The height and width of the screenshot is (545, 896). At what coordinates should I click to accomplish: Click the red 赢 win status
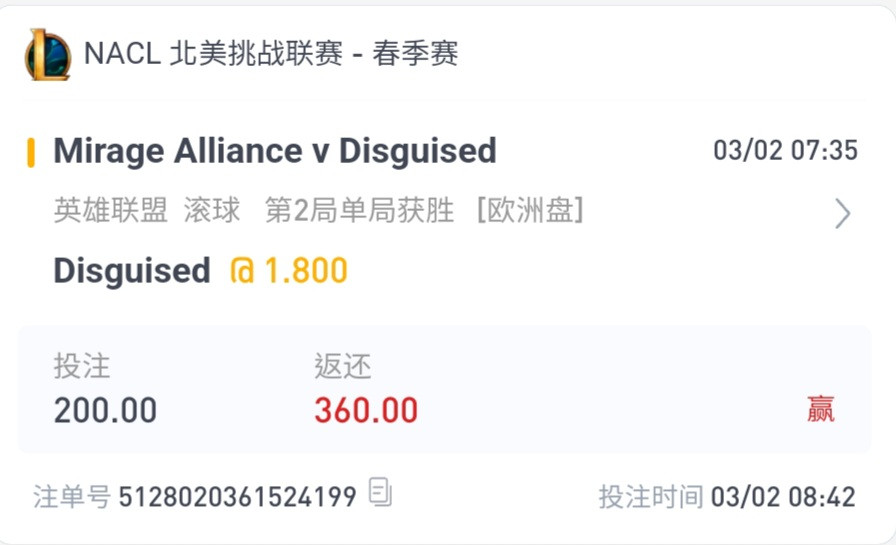(821, 409)
